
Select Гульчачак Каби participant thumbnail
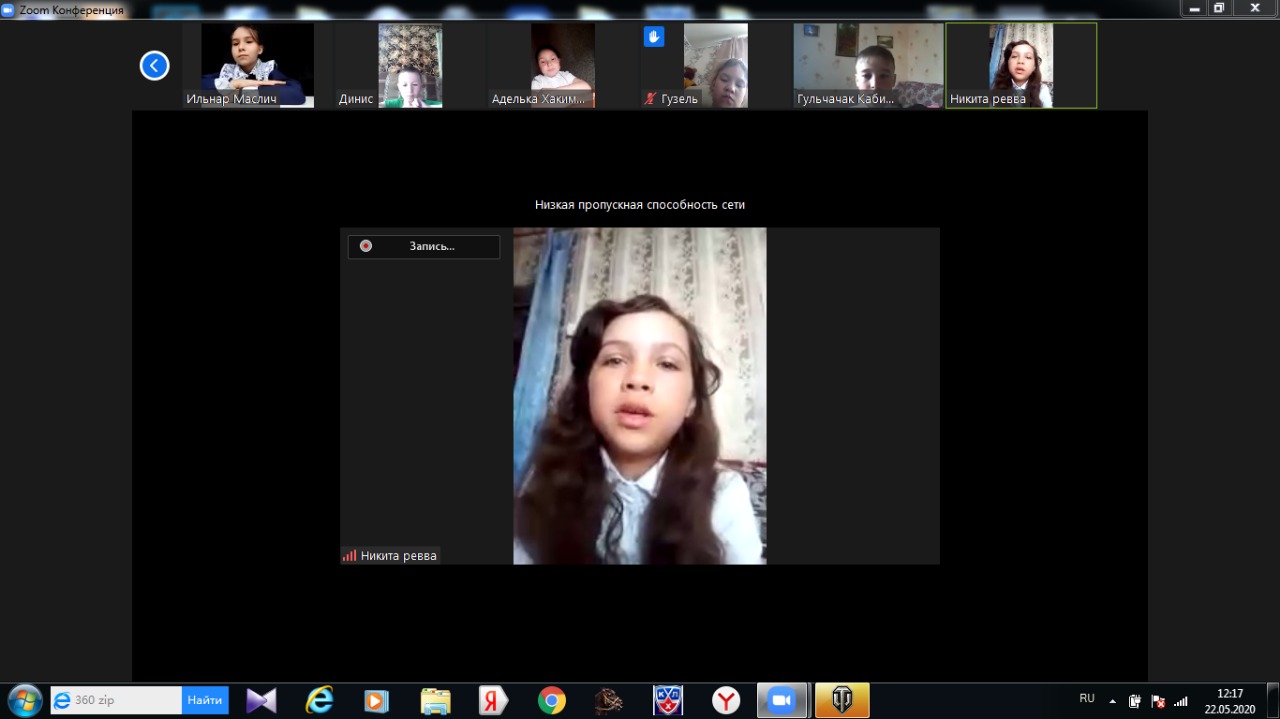pyautogui.click(x=868, y=65)
